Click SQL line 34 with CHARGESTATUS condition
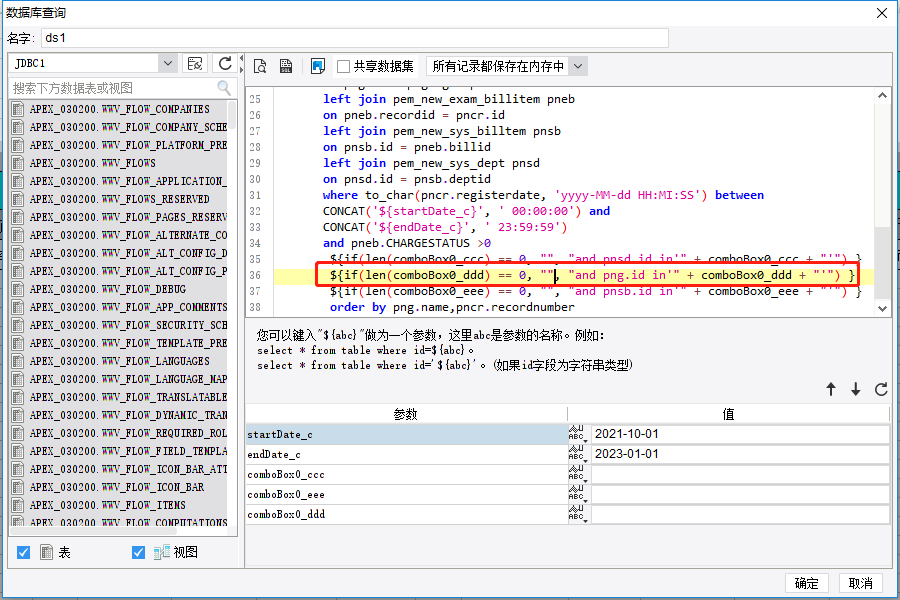 pyautogui.click(x=407, y=243)
